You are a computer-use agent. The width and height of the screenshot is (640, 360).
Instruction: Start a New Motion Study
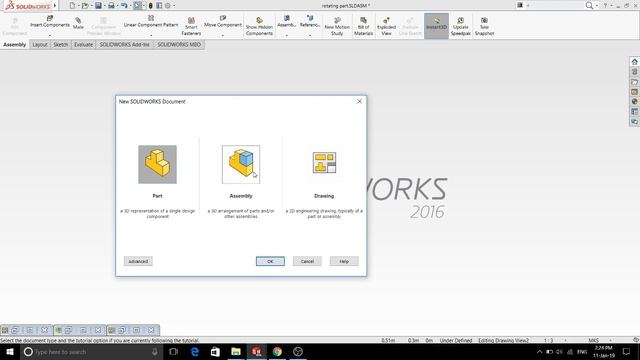coord(337,27)
